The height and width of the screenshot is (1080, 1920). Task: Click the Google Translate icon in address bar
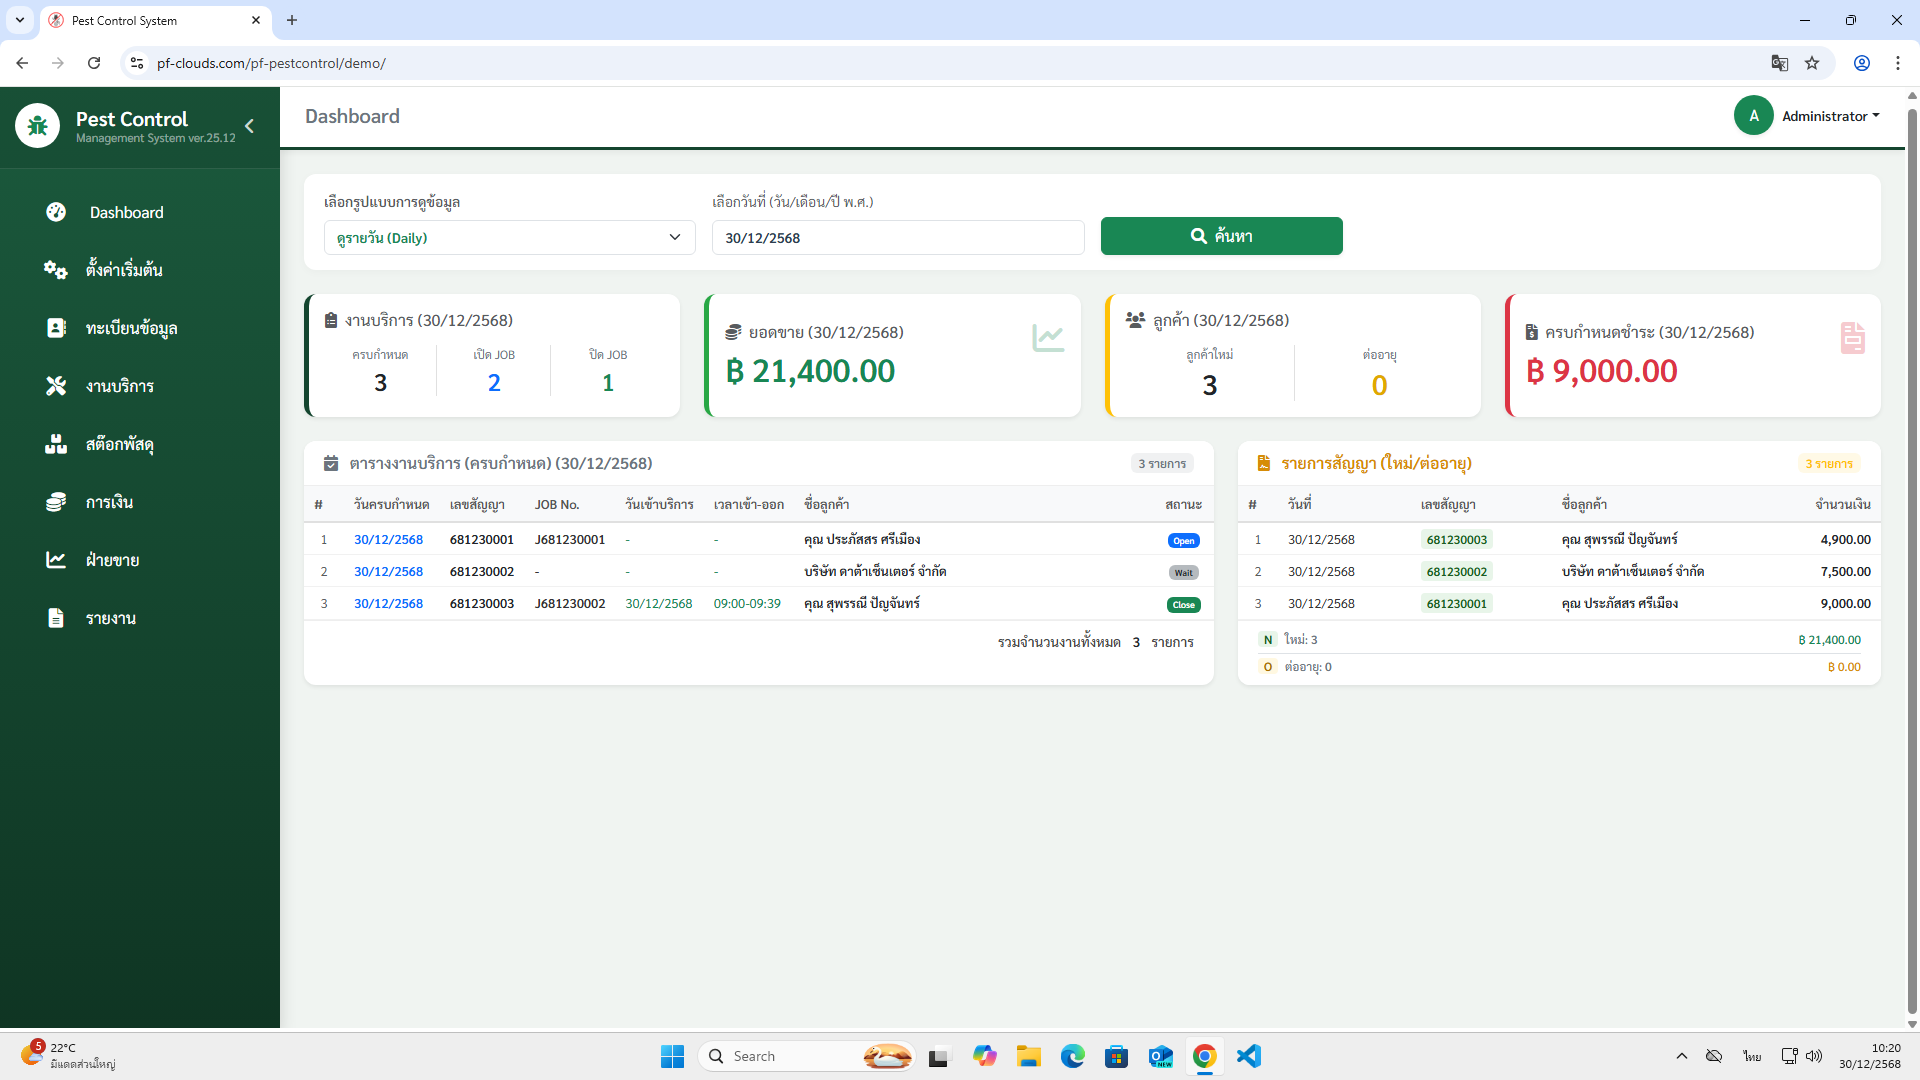click(1779, 63)
